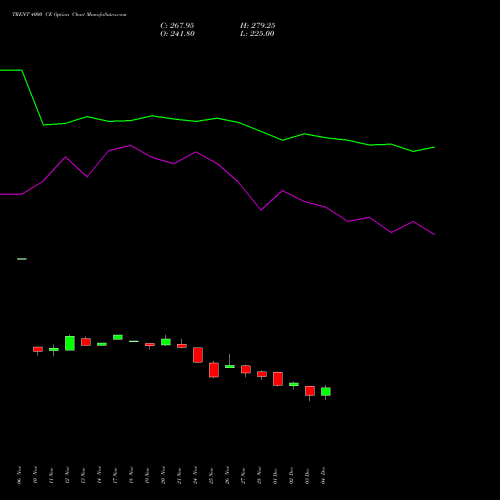Select the small green 11 Nov candle
The image size is (500, 500).
[x=54, y=349]
